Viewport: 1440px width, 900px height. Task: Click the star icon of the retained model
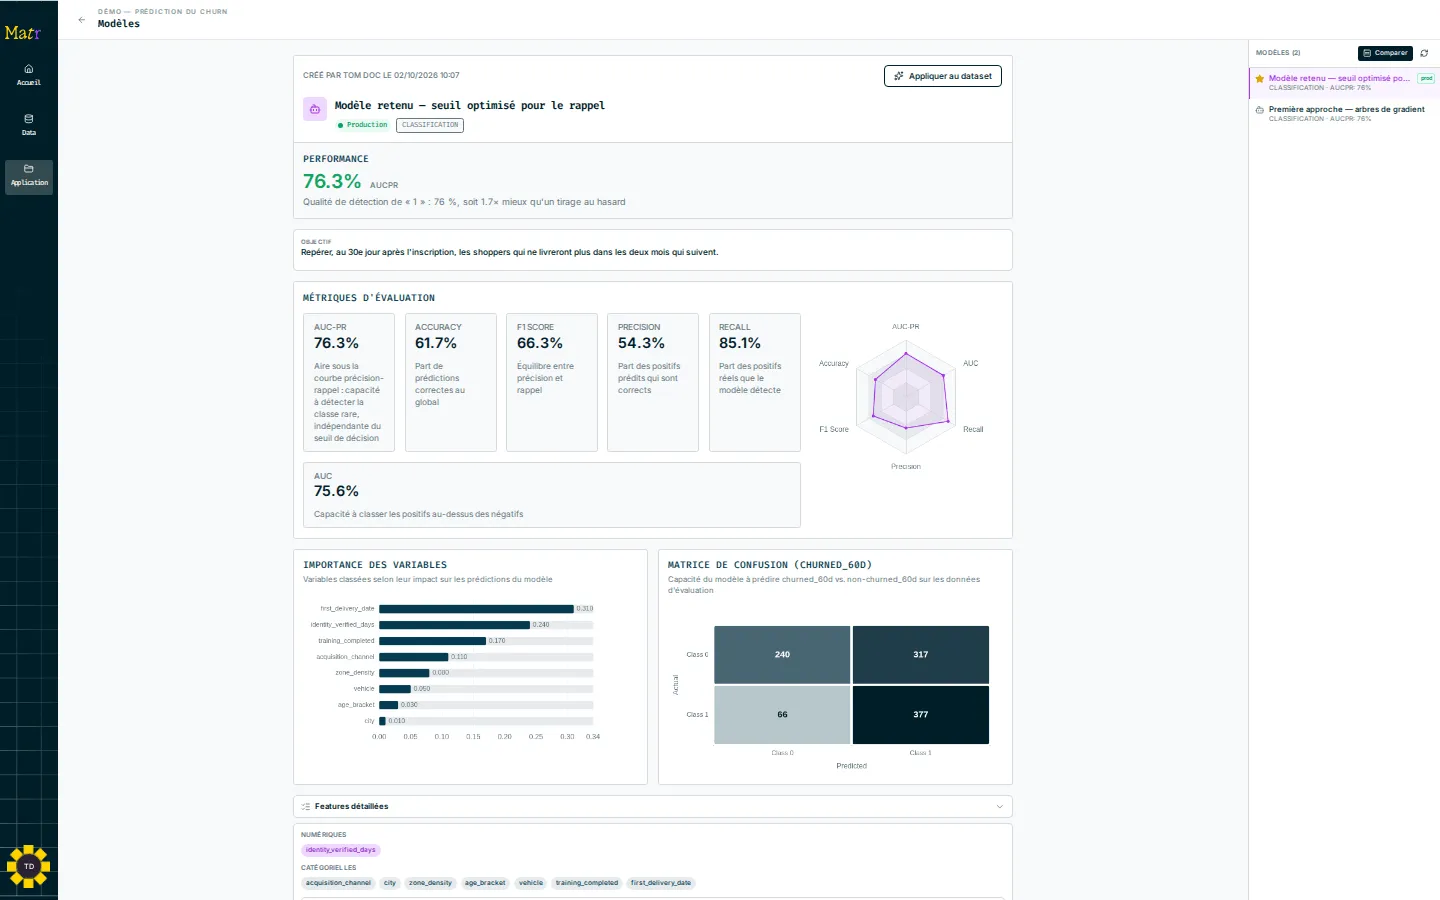coord(1260,79)
